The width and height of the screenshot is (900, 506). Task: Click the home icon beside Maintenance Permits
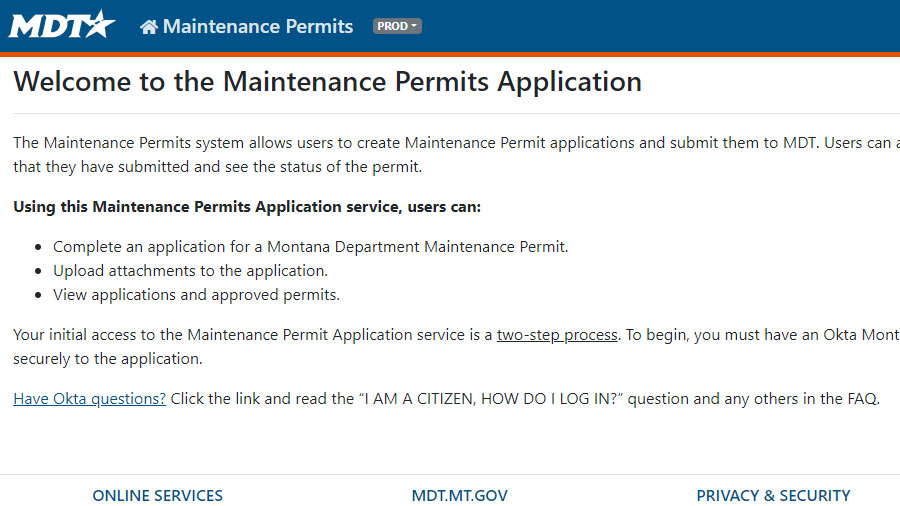point(149,27)
